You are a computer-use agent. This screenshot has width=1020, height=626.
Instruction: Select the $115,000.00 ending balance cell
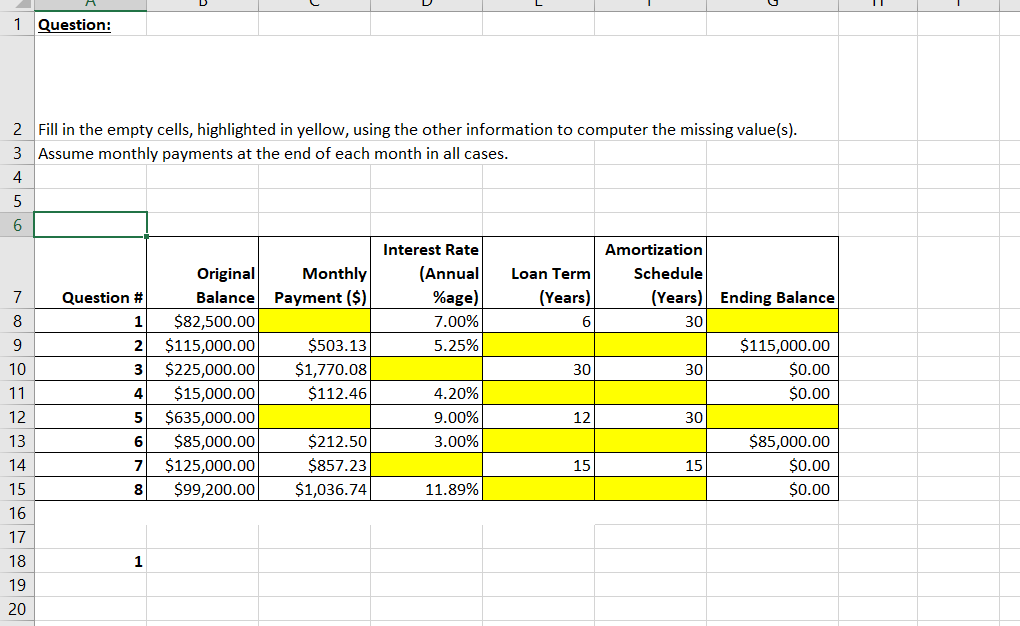772,346
